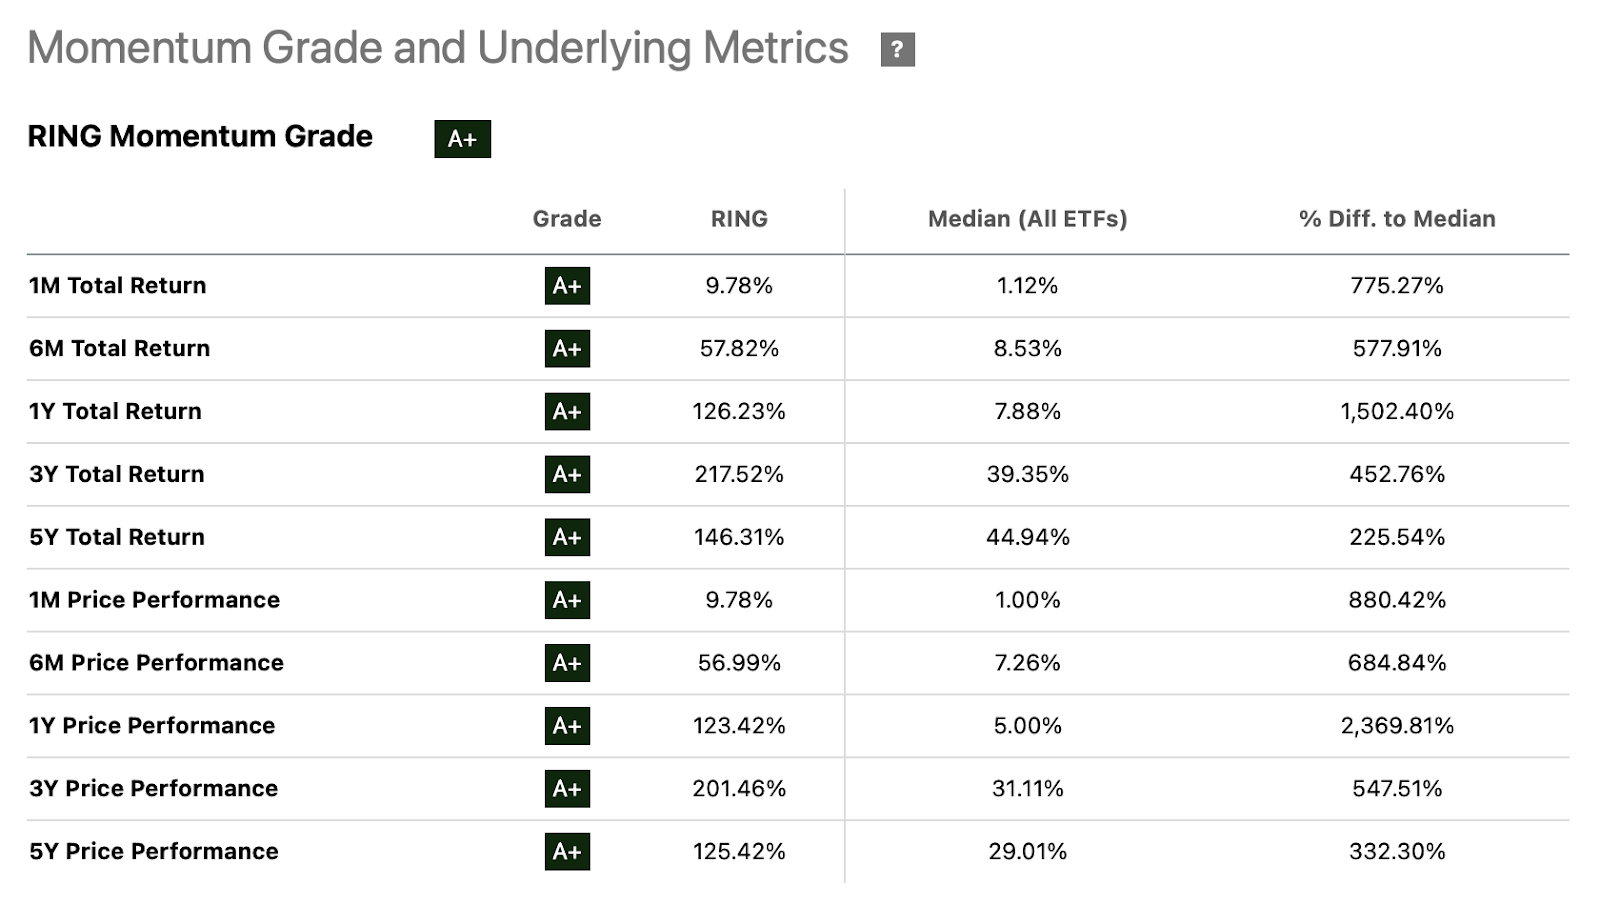Click the A+ grade for 6M Price Performance

click(567, 663)
